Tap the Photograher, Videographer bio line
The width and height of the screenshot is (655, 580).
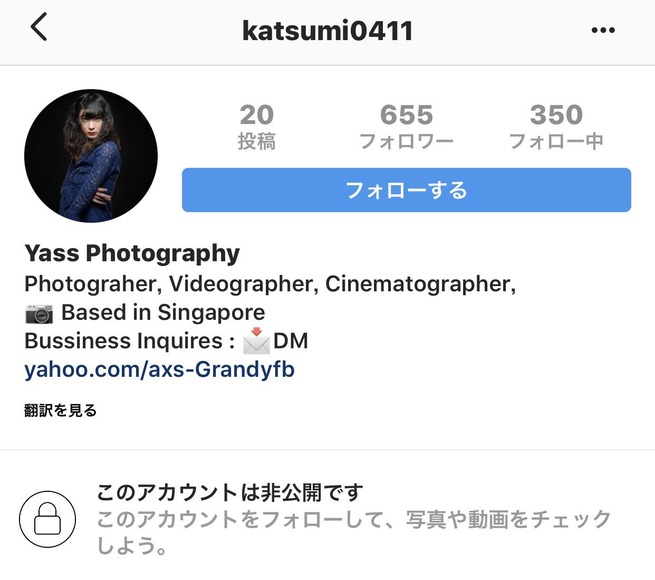270,284
